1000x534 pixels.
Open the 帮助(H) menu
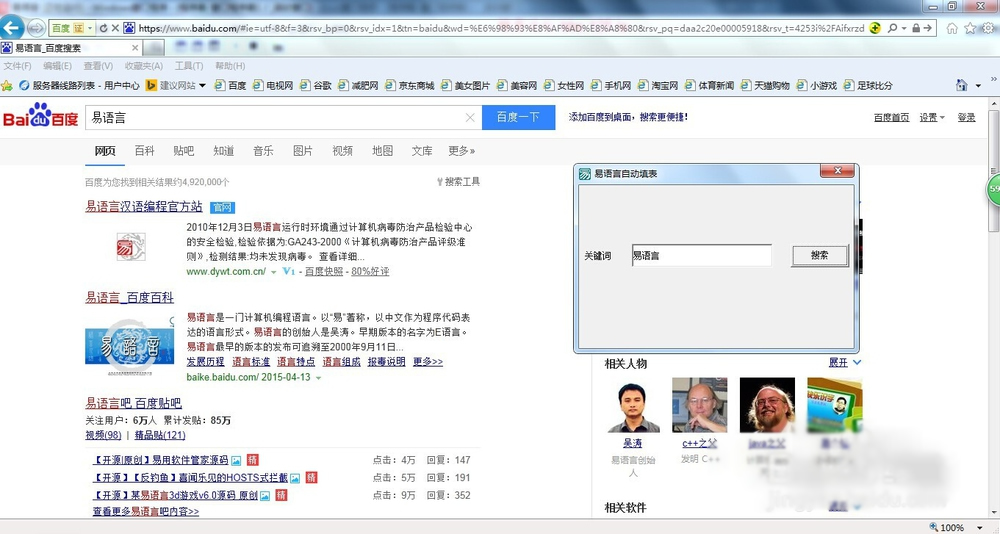tap(230, 66)
